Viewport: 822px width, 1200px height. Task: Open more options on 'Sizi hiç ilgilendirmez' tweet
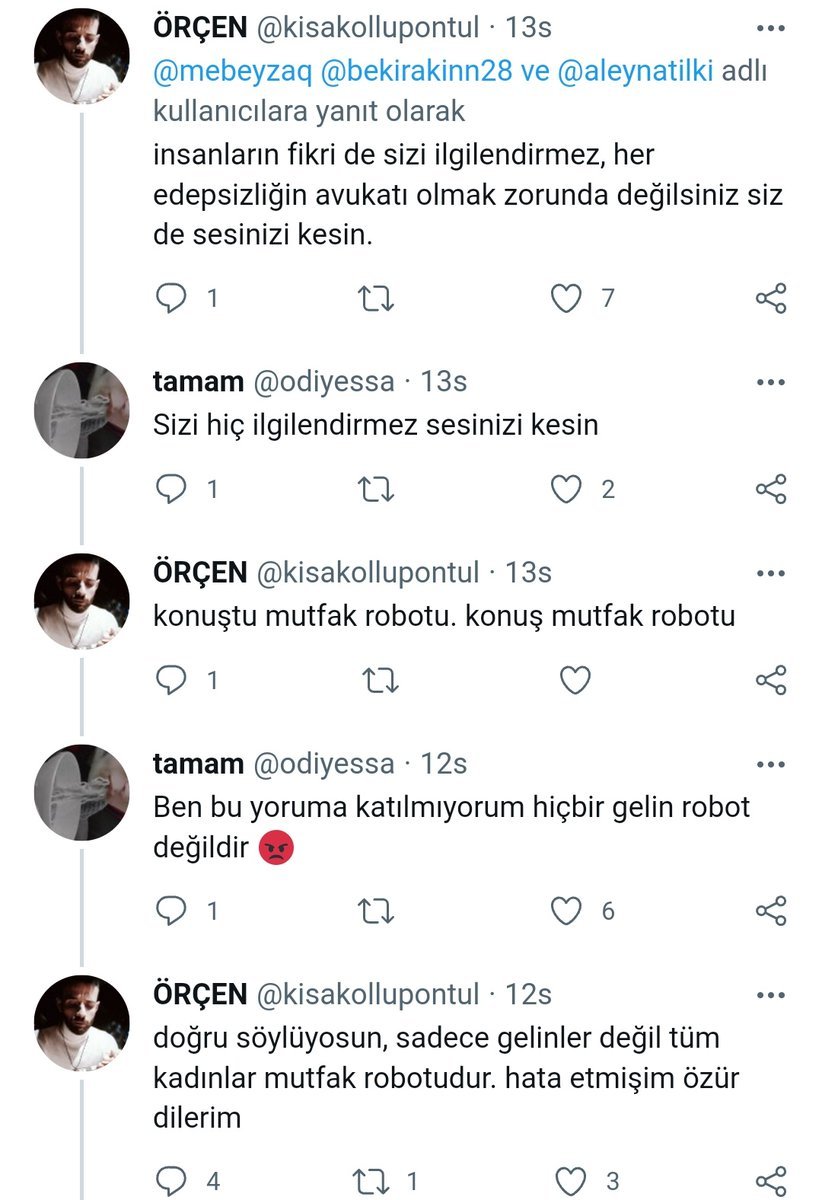pos(771,382)
